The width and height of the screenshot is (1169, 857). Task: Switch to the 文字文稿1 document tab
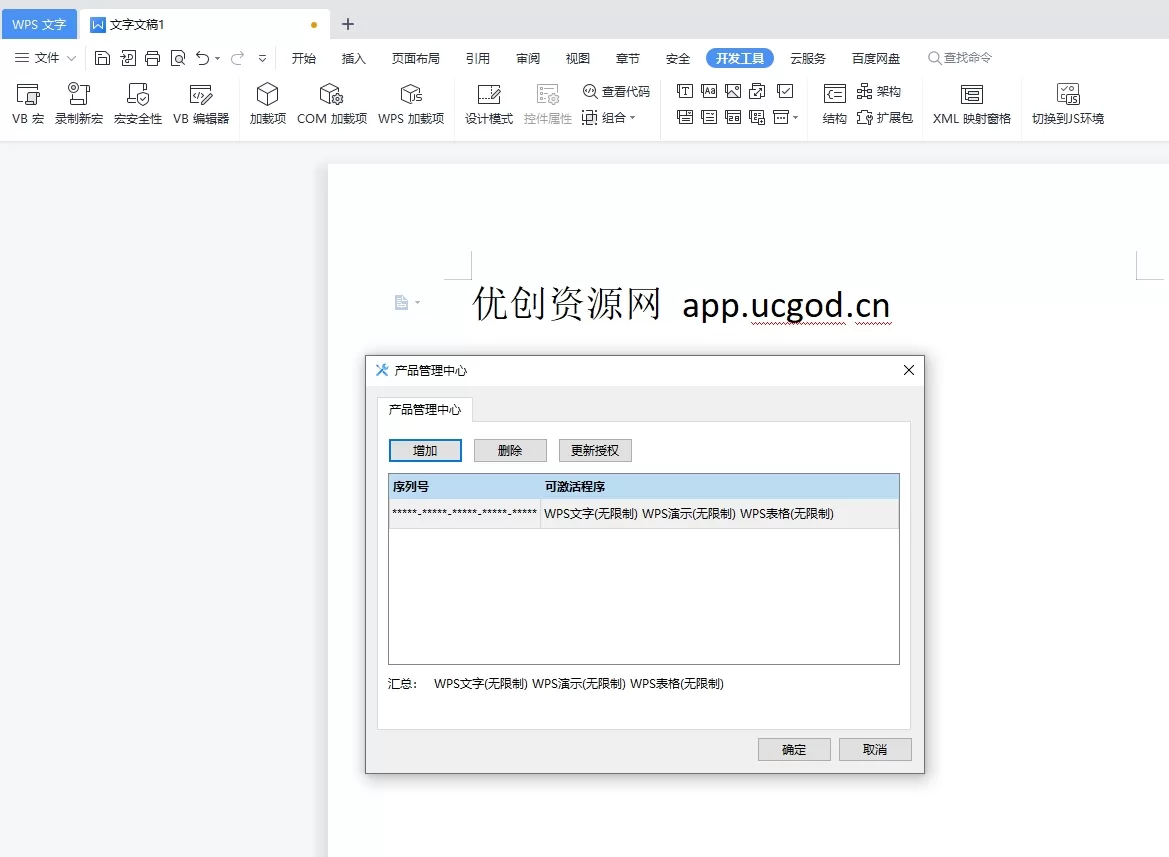pos(202,25)
